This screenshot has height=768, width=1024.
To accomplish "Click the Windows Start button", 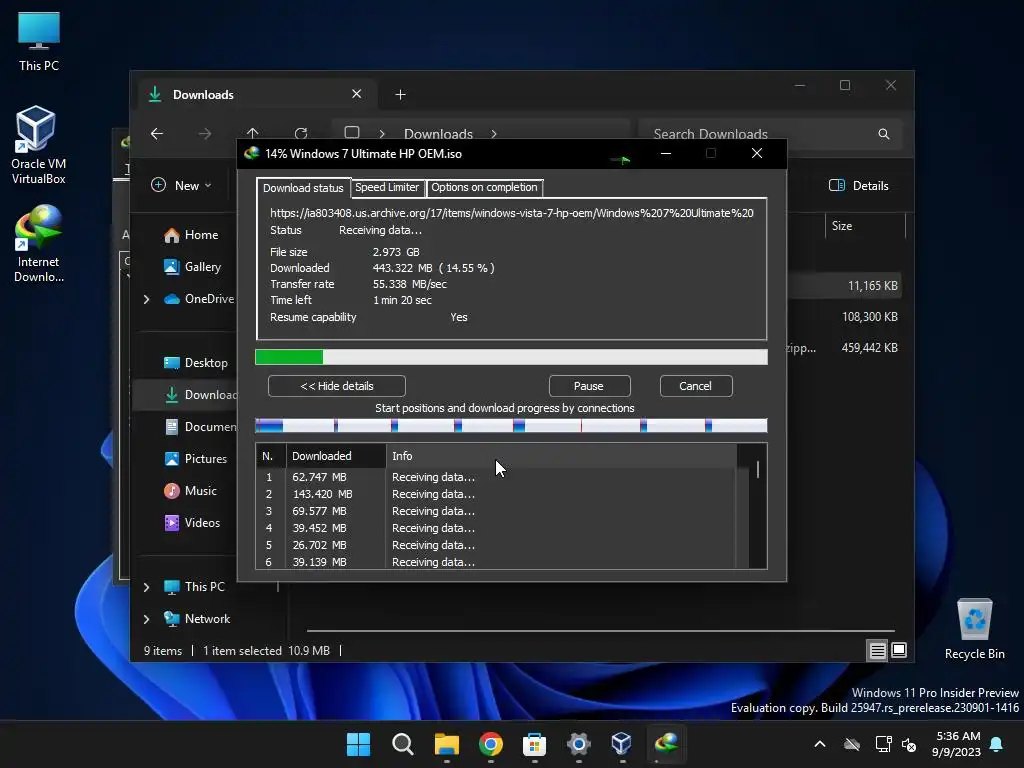I will click(358, 744).
